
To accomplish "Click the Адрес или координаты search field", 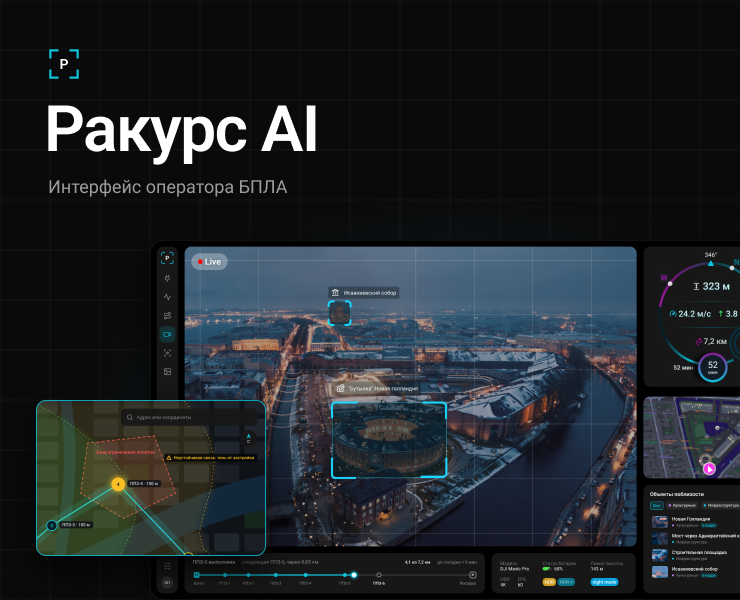I will [189, 417].
